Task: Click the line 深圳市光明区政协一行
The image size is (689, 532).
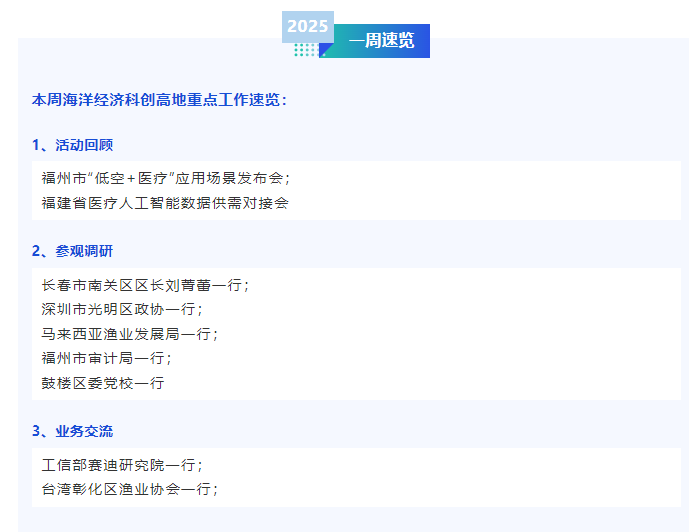Action: click(x=122, y=310)
